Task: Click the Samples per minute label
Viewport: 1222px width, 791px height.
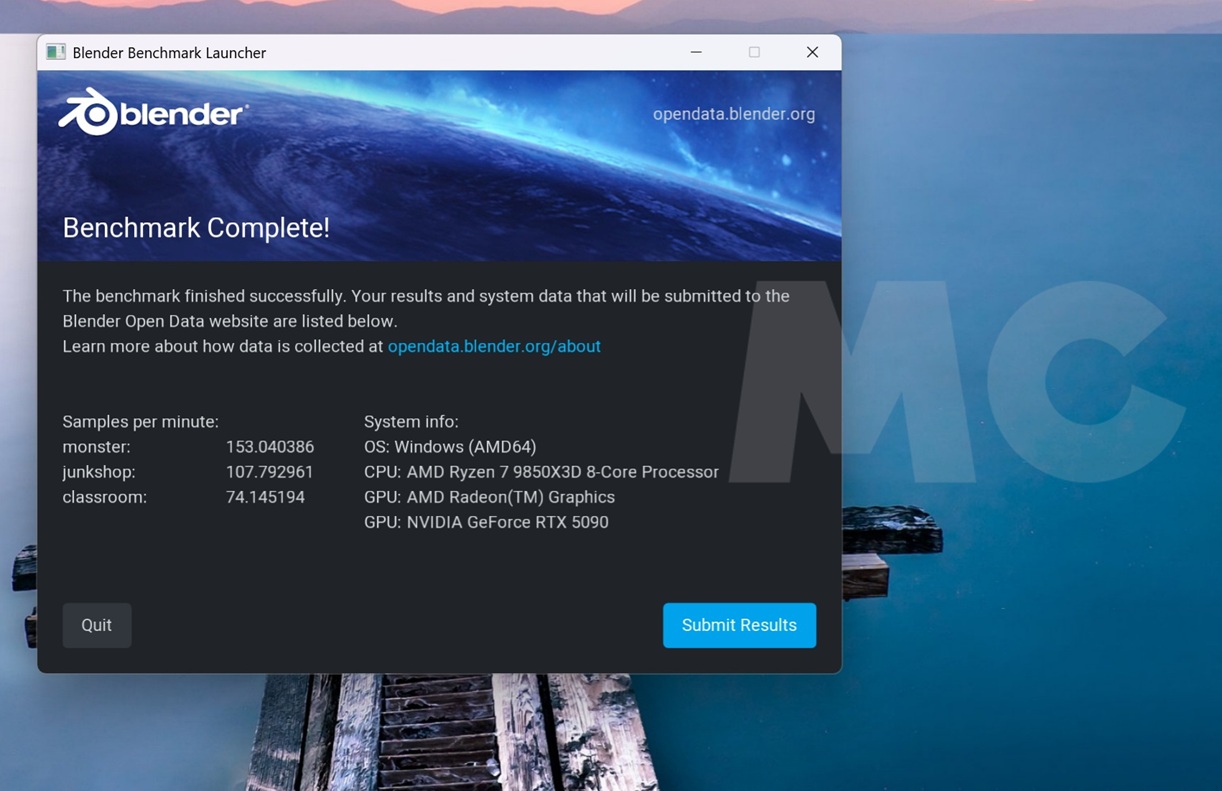Action: [x=140, y=422]
